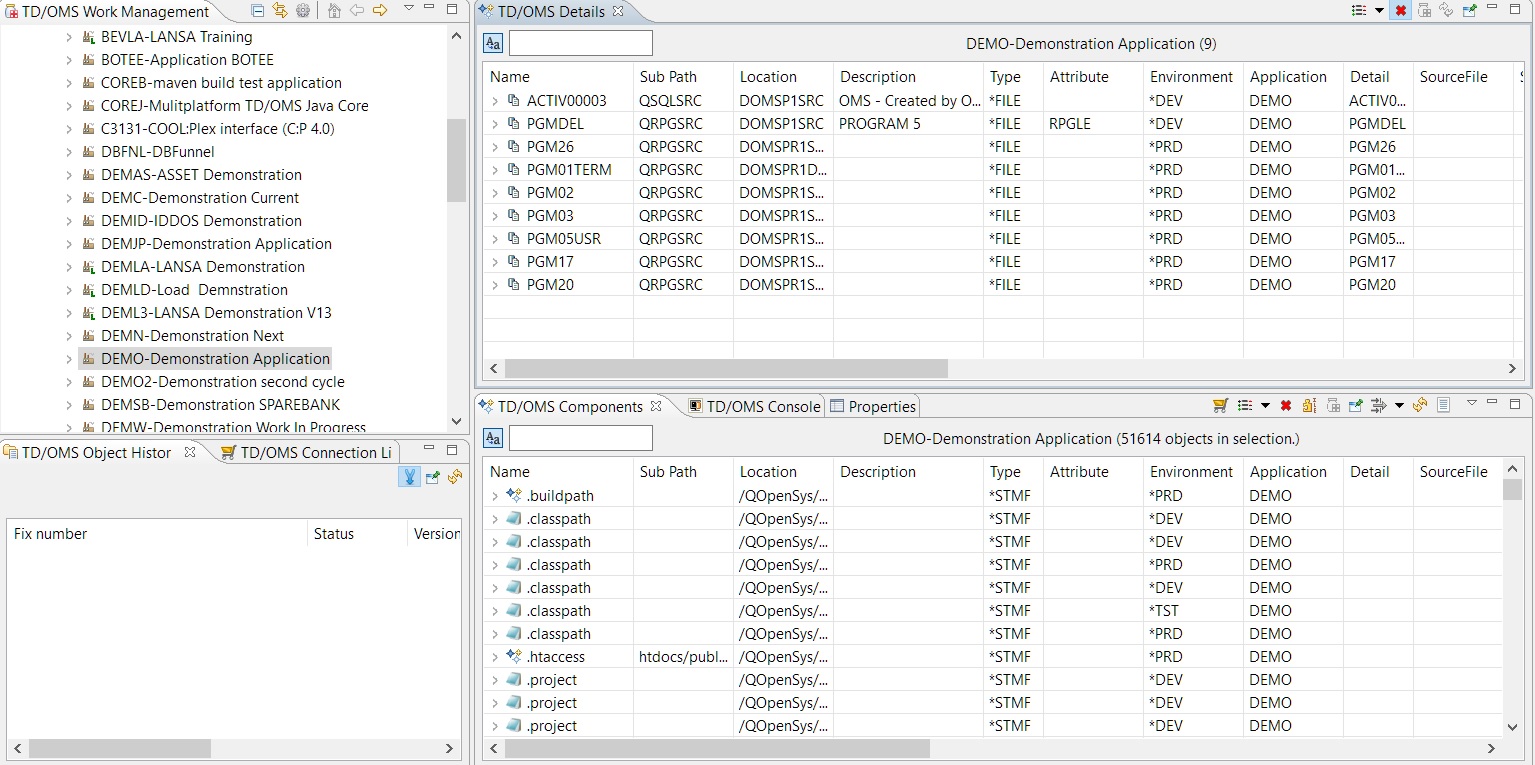The width and height of the screenshot is (1535, 765).
Task: Click the yellow refresh arrows in Components toolbar
Action: coord(1420,405)
